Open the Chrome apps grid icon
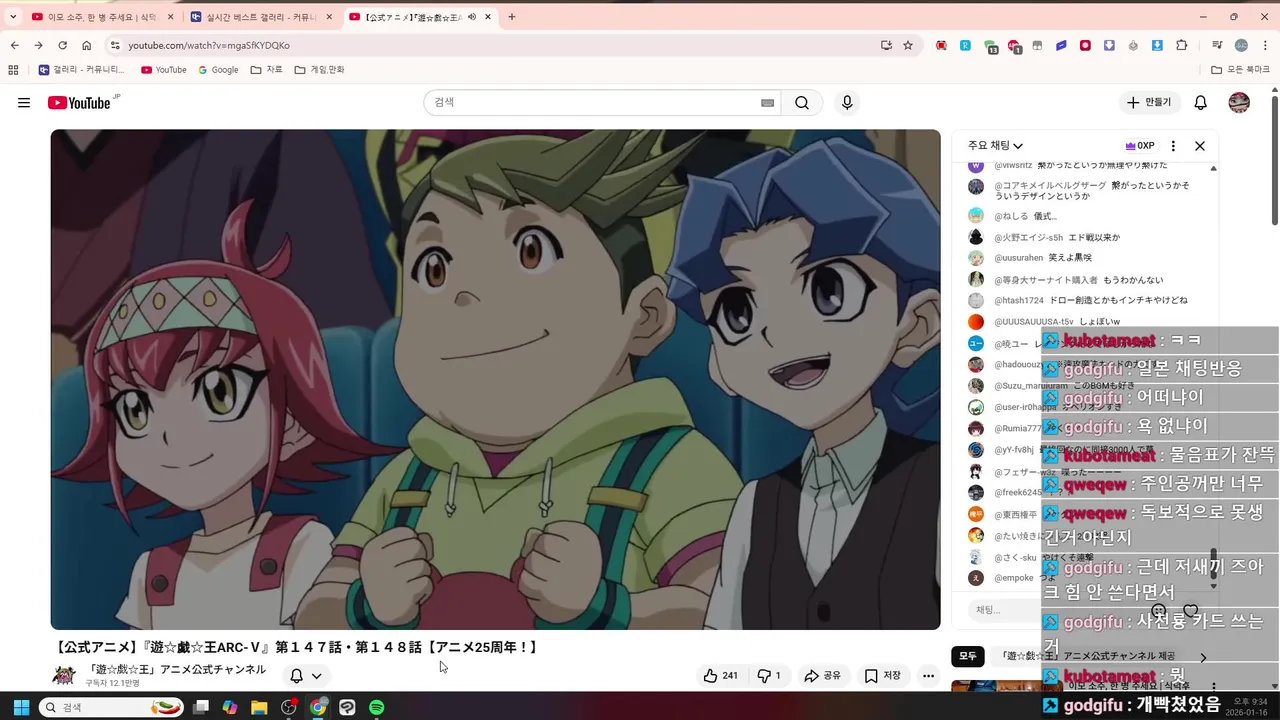Viewport: 1280px width, 720px height. (13, 70)
